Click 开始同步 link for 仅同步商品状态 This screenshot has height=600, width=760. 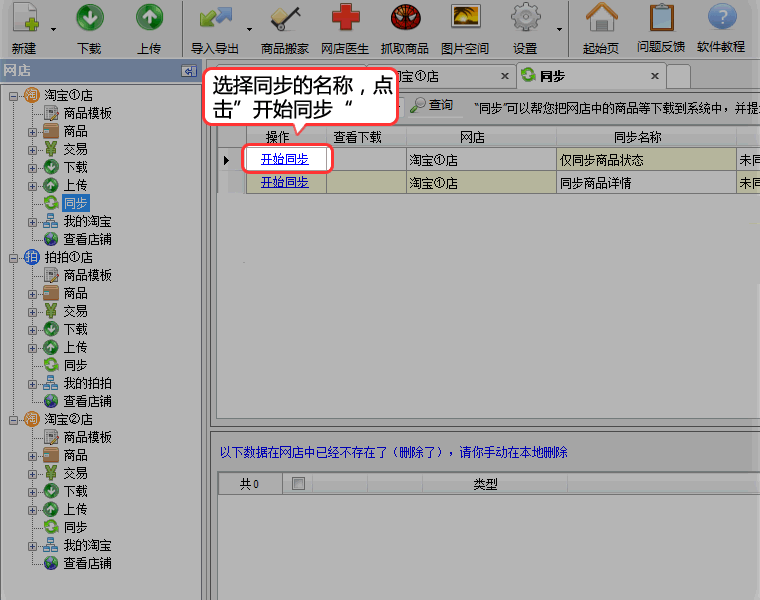pos(285,159)
